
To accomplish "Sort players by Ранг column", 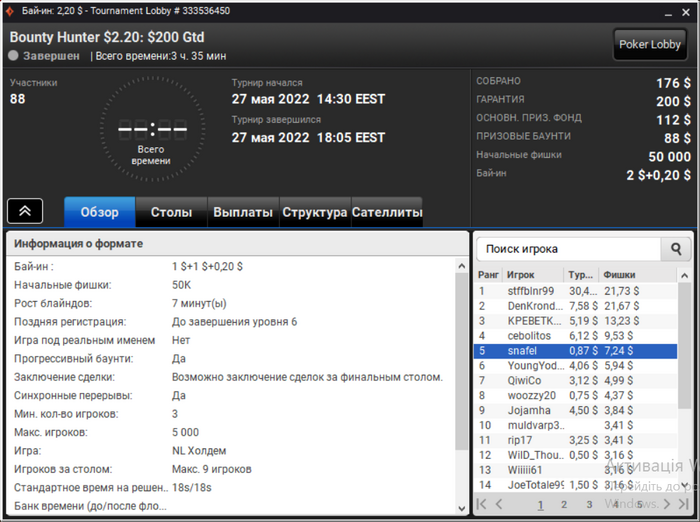I will click(x=488, y=275).
